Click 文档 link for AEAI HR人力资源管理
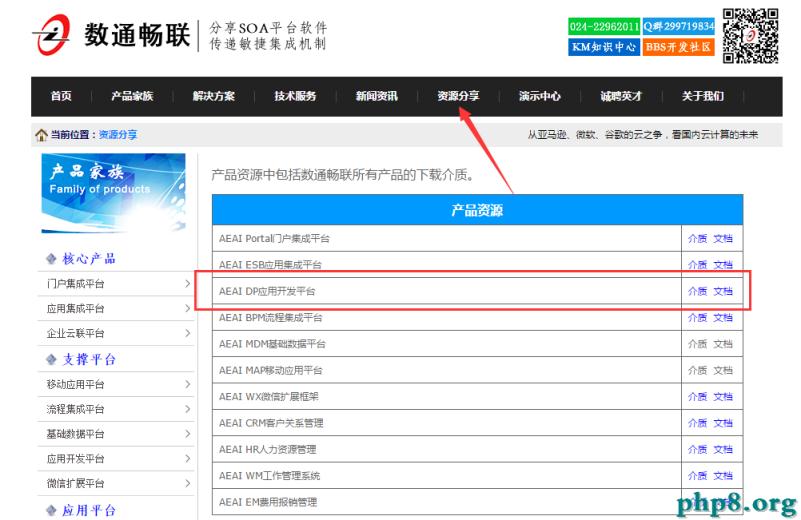The height and width of the screenshot is (520, 801). [x=723, y=450]
